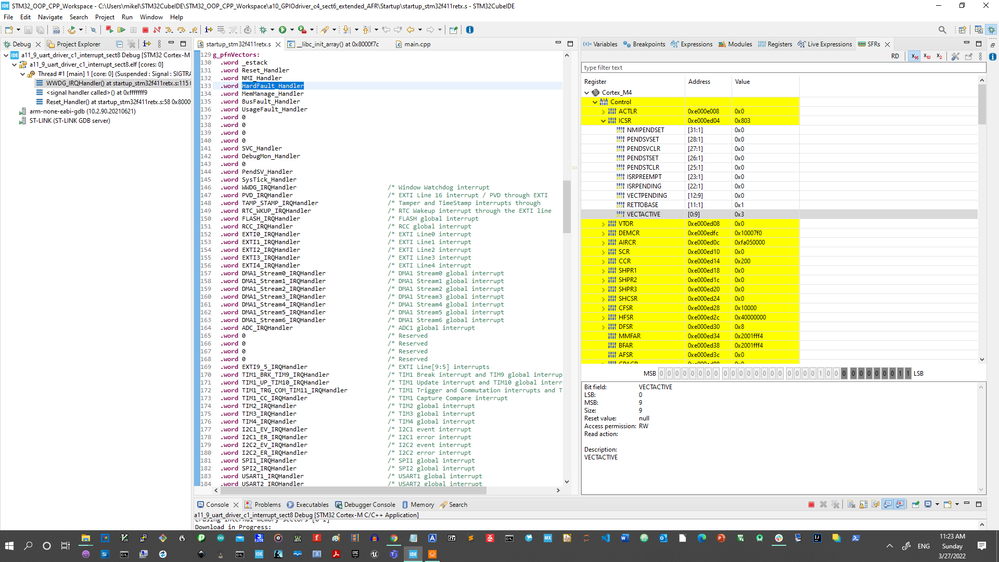The height and width of the screenshot is (562, 999).
Task: Click the search magnifier icon at top right
Action: coord(942,29)
